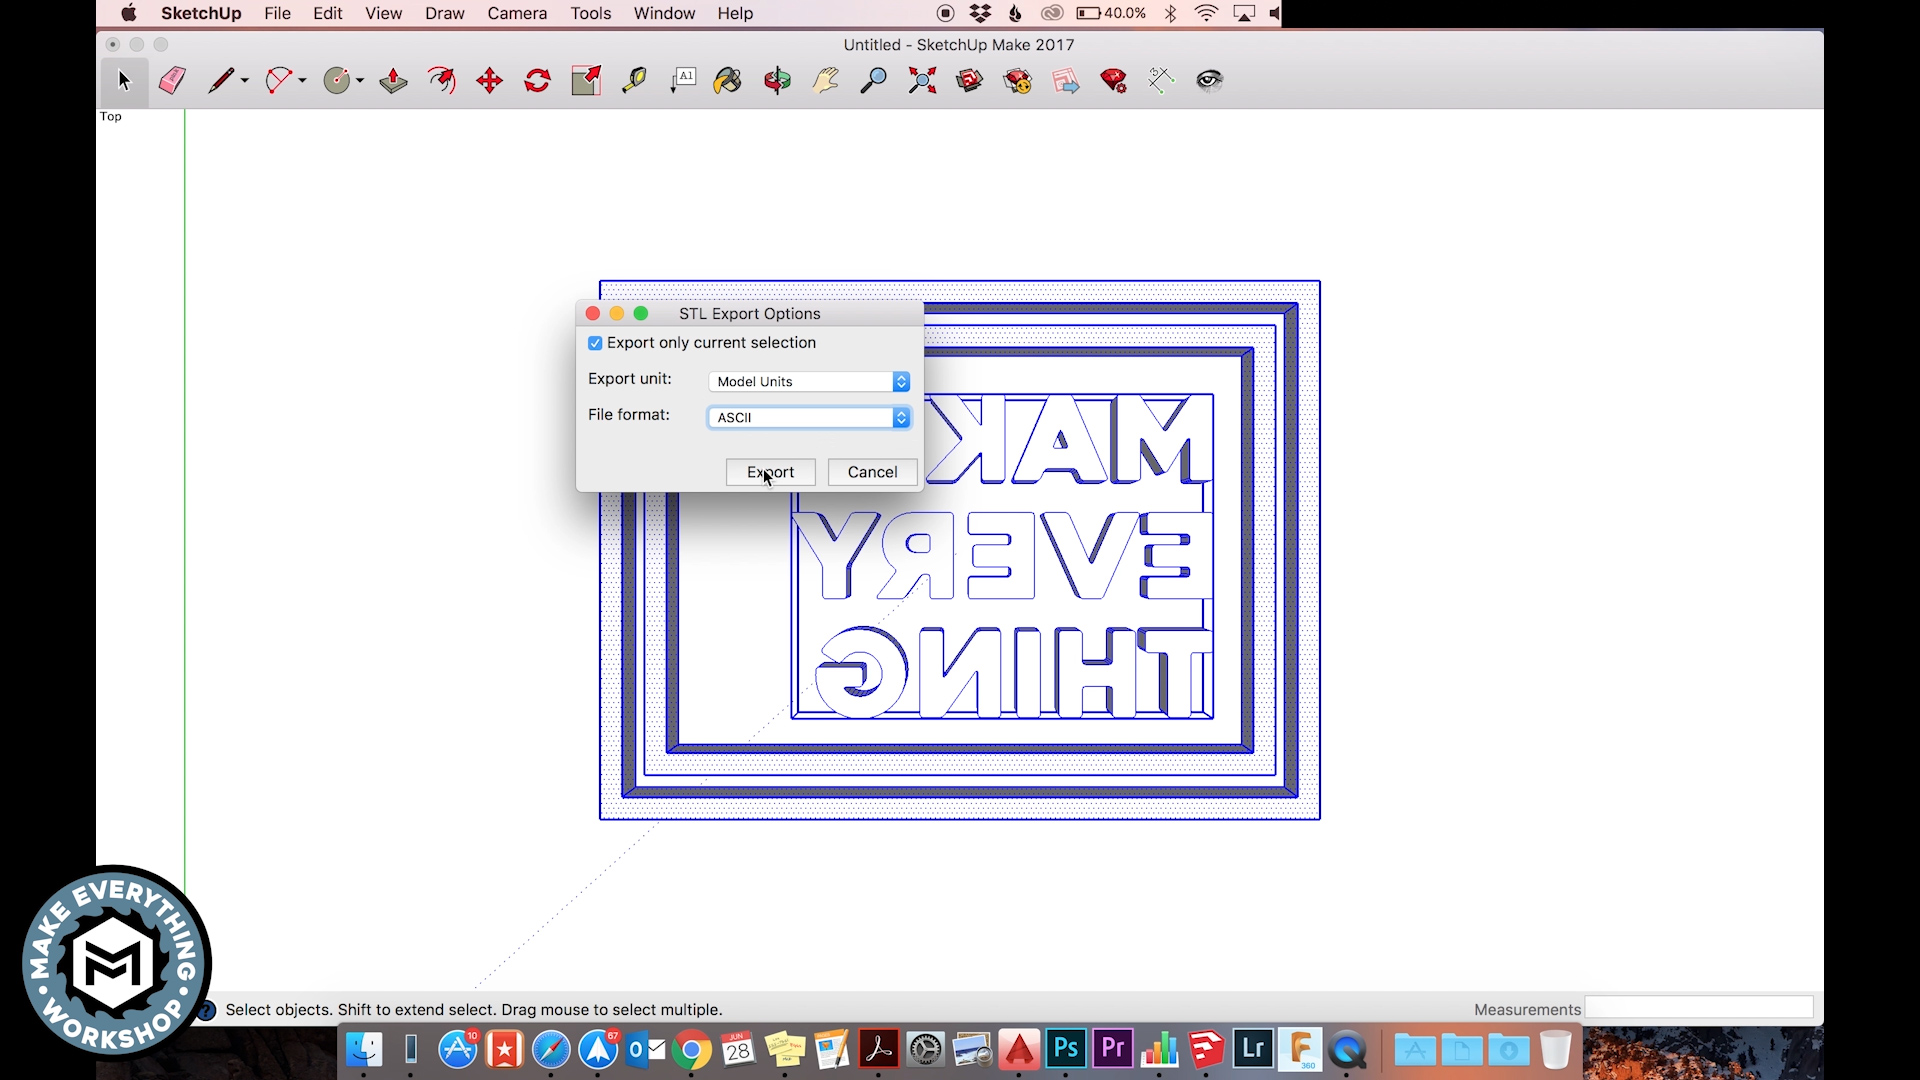Pick the Paint Bucket tool

[728, 80]
